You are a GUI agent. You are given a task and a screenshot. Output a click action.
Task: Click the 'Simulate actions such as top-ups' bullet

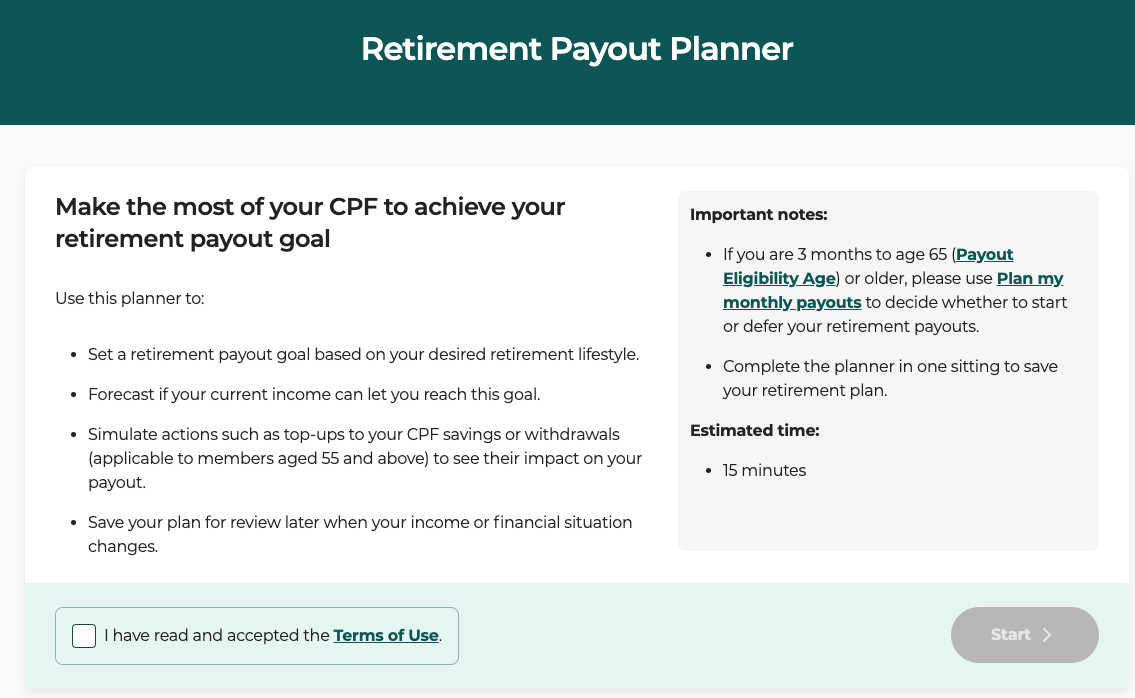coord(364,458)
